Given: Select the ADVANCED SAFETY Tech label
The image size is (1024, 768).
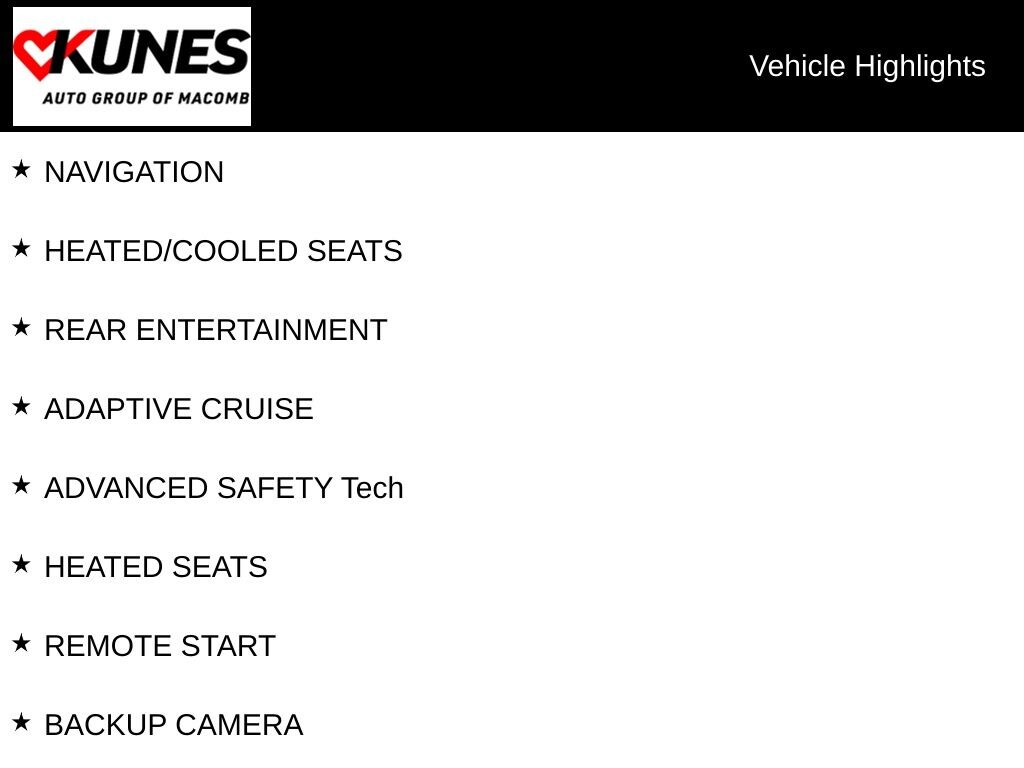Looking at the screenshot, I should [x=224, y=488].
